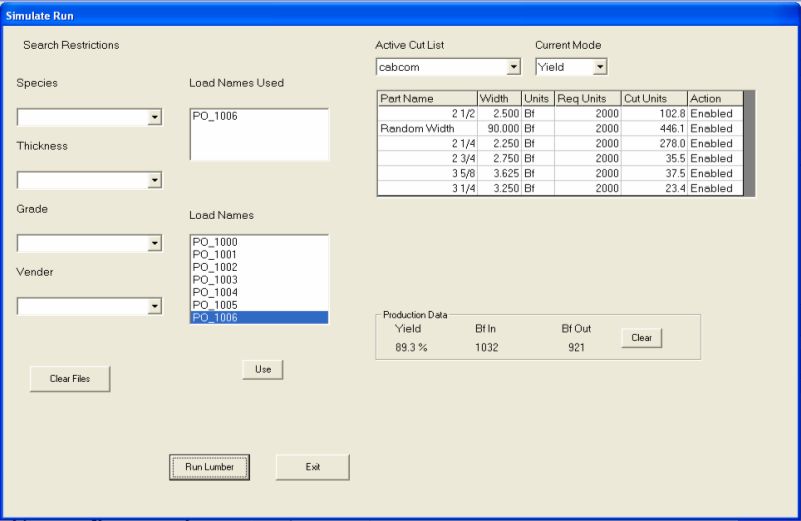
Task: Select highlighted PO_1006 in Load Names list
Action: [259, 317]
